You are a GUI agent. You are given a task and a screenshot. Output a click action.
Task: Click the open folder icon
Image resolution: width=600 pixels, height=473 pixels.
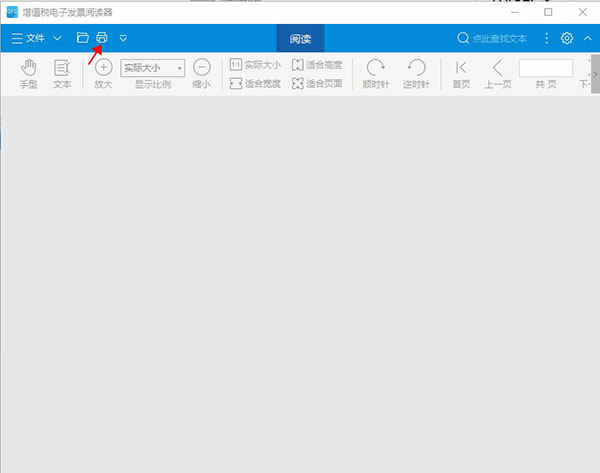[x=83, y=38]
